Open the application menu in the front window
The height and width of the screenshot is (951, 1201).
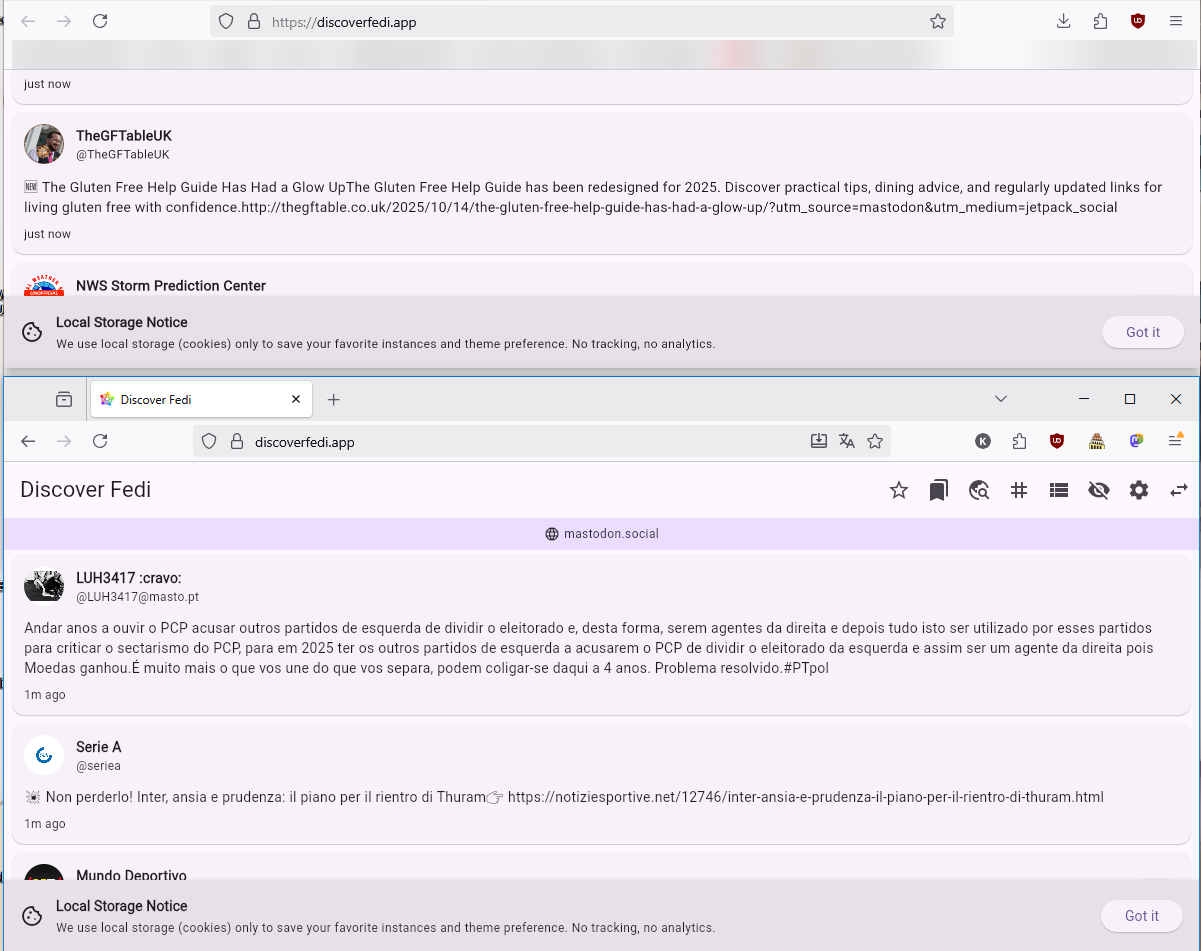coord(1176,440)
